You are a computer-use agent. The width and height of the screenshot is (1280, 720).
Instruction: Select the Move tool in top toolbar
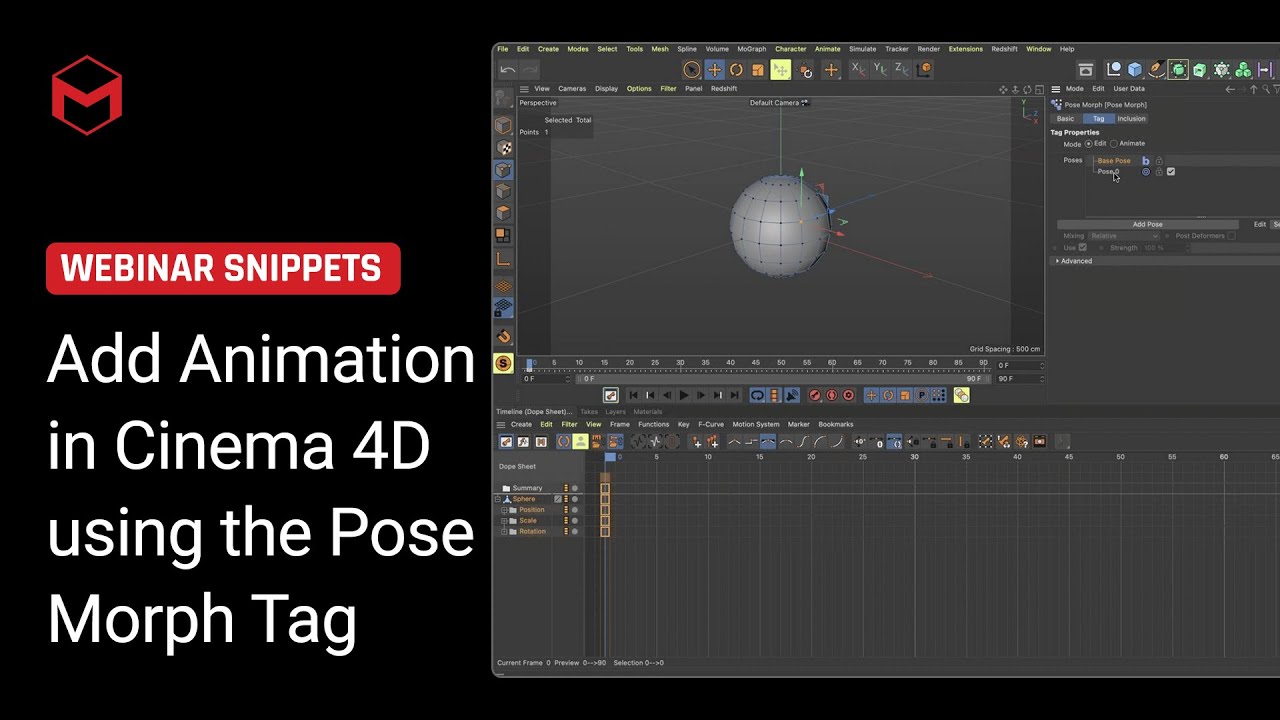(x=714, y=69)
